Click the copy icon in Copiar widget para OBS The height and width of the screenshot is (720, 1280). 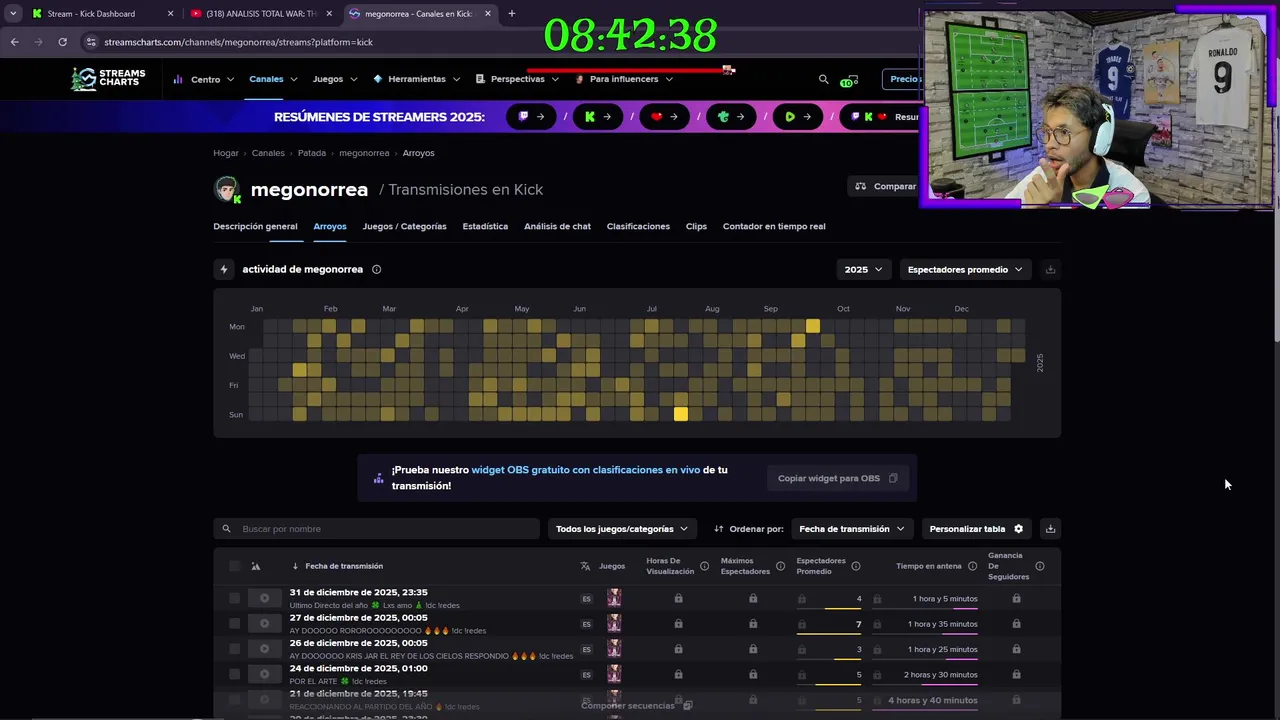pyautogui.click(x=893, y=478)
